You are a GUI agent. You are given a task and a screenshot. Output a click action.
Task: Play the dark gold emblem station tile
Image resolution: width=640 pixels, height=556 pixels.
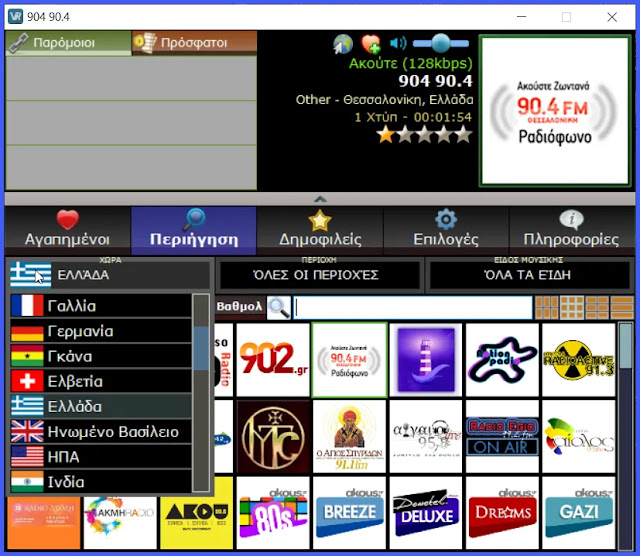(x=273, y=436)
